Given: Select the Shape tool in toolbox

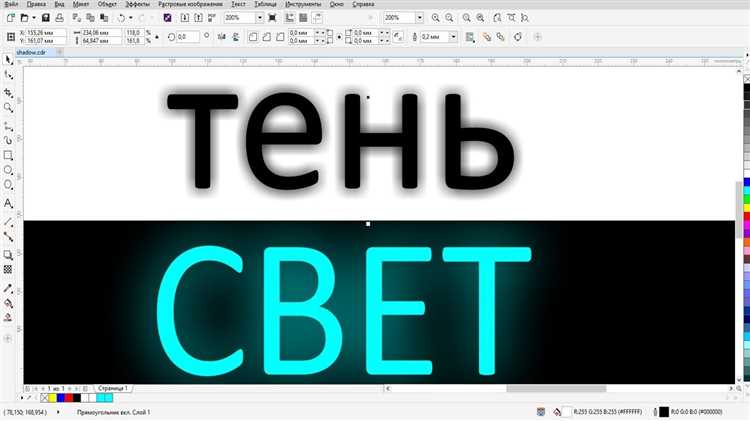Looking at the screenshot, I should click(x=8, y=76).
